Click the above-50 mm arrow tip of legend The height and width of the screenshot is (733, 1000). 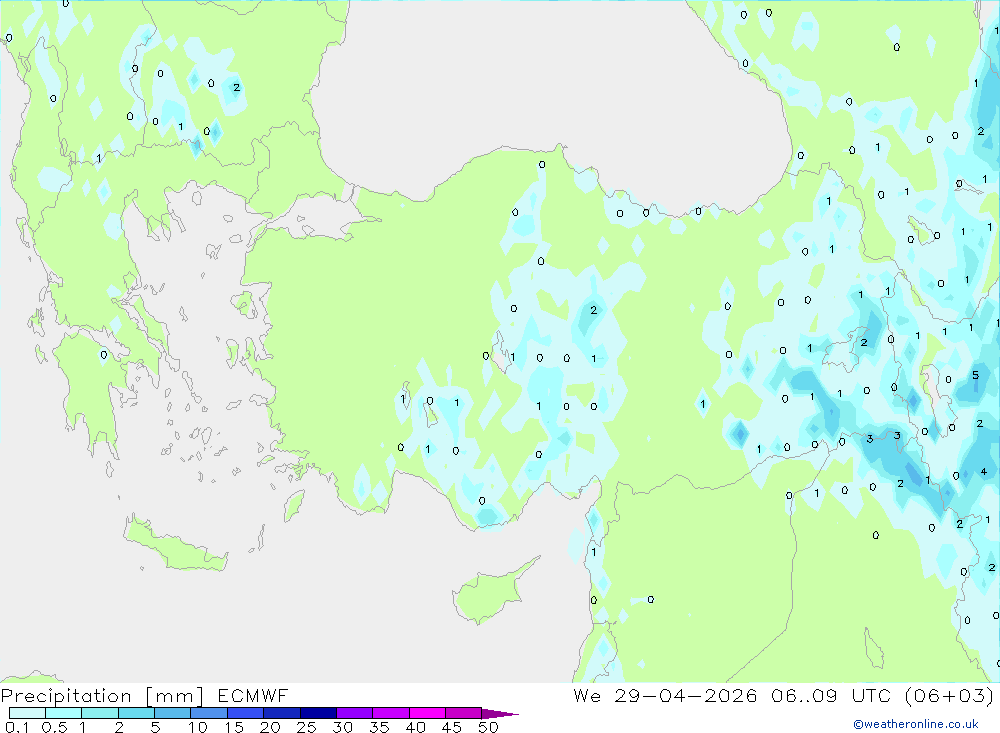[501, 714]
